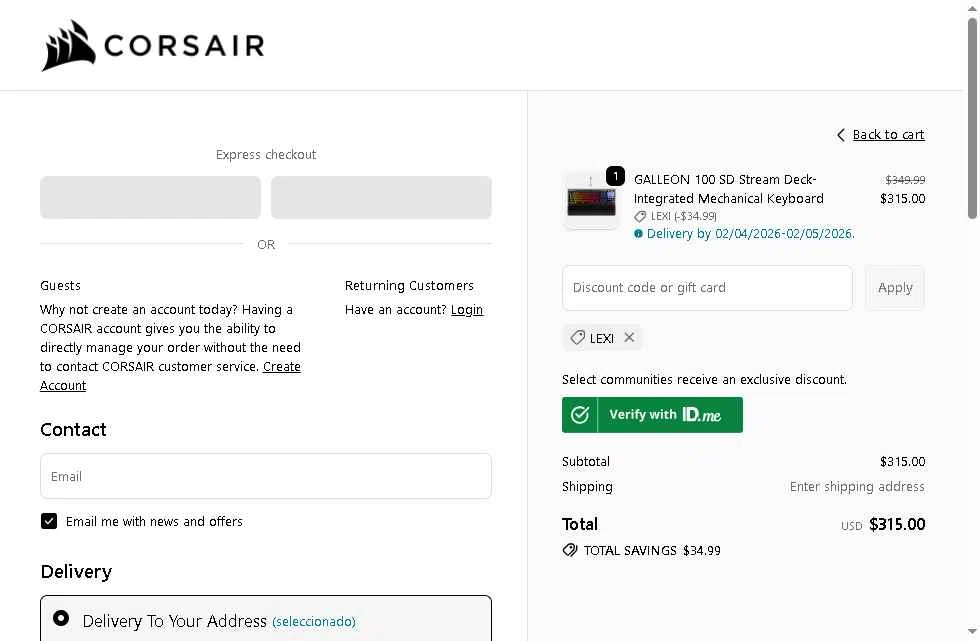Viewport: 980px width, 641px height.
Task: Click the Express checkout heading
Action: pyautogui.click(x=266, y=154)
